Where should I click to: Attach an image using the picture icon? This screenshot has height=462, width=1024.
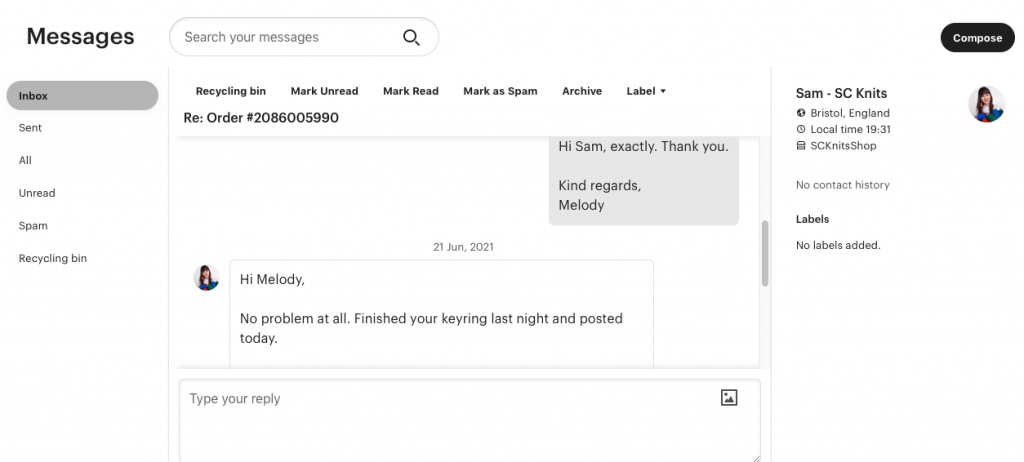729,398
